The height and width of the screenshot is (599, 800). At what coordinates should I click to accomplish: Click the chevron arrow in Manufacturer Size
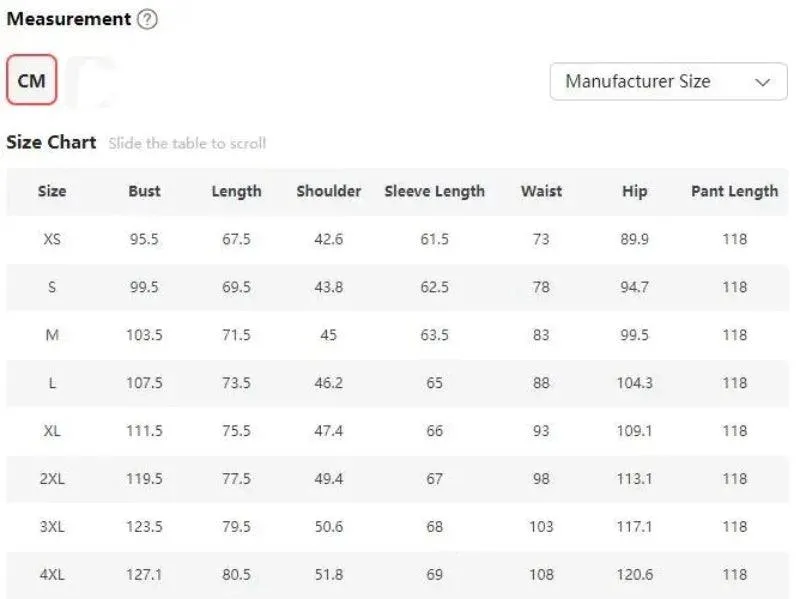tap(762, 82)
